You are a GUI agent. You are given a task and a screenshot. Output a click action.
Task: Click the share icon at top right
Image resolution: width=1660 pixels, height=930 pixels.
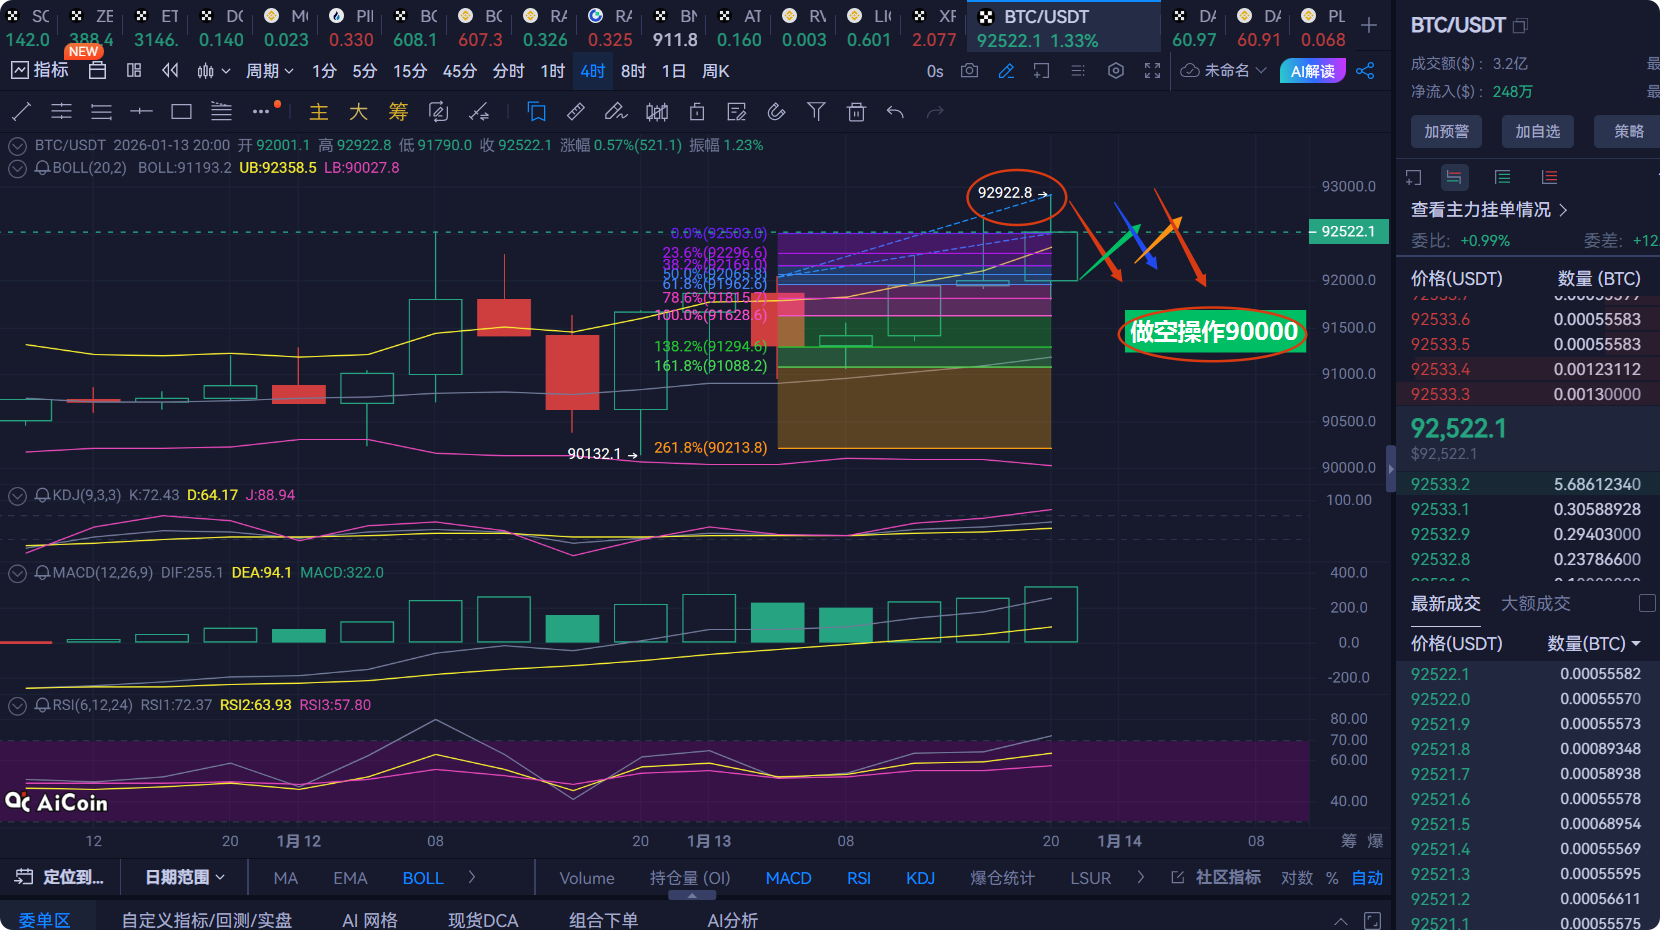[x=1366, y=70]
